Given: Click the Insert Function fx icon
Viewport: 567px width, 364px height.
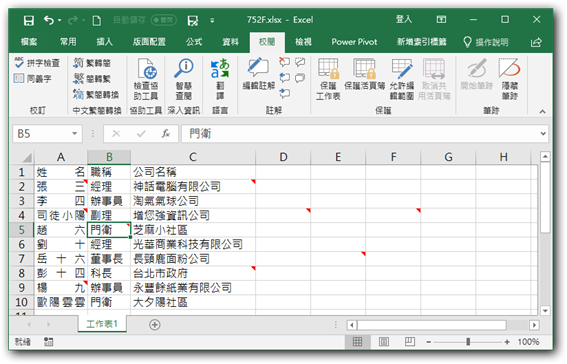Looking at the screenshot, I should pos(166,134).
